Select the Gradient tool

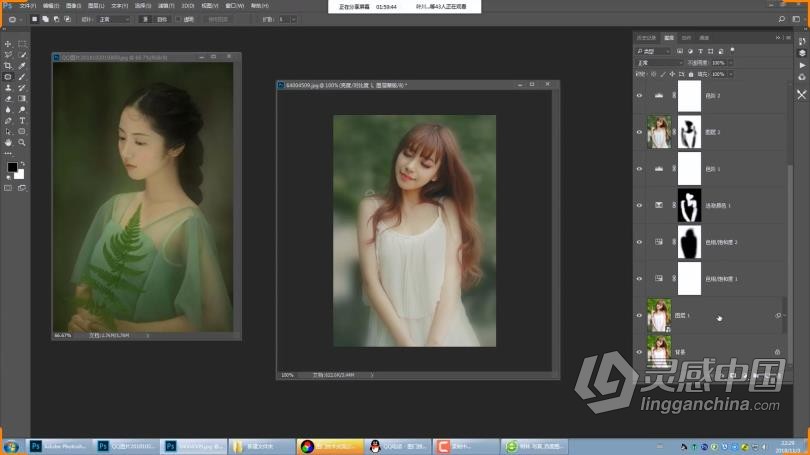click(22, 99)
